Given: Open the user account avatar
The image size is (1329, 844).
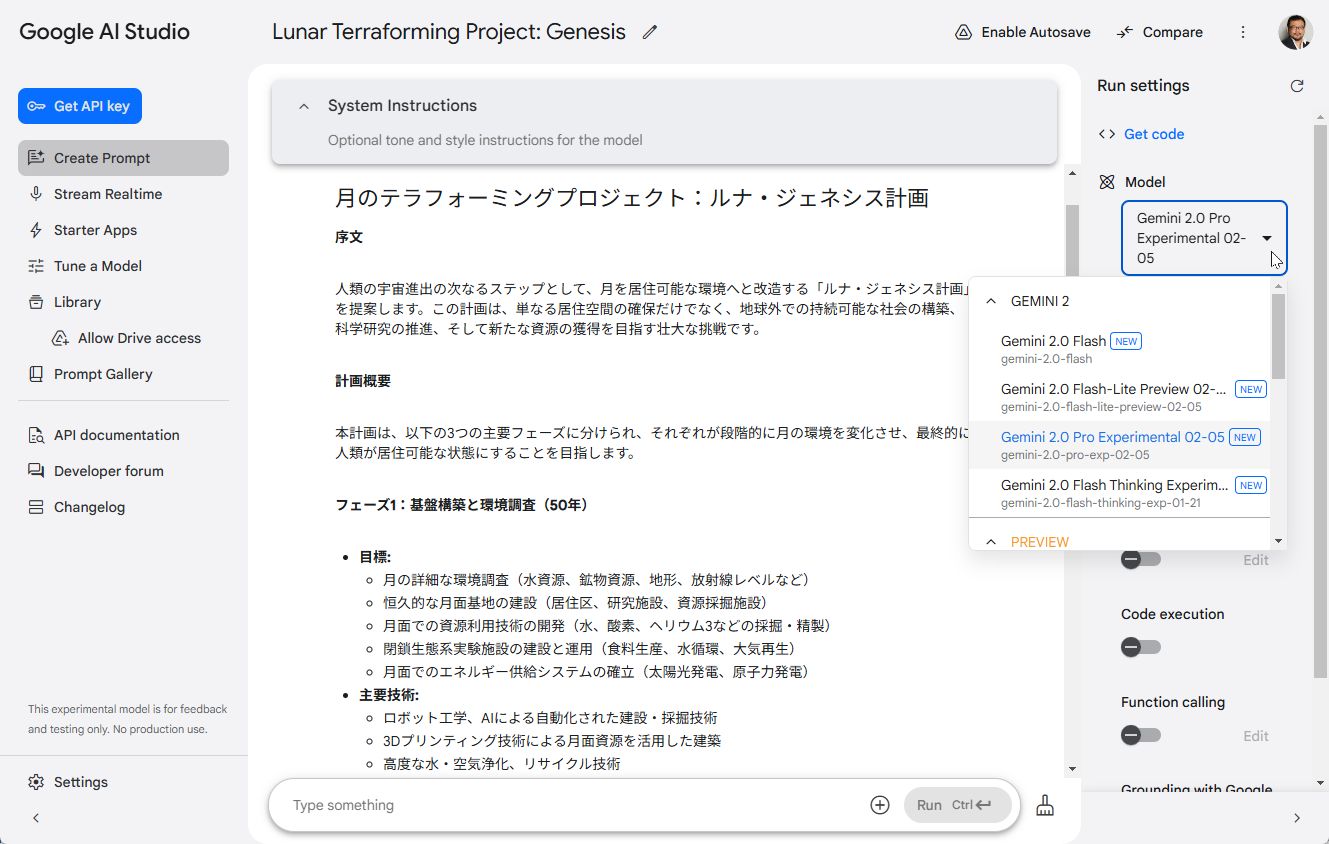Looking at the screenshot, I should click(1296, 32).
